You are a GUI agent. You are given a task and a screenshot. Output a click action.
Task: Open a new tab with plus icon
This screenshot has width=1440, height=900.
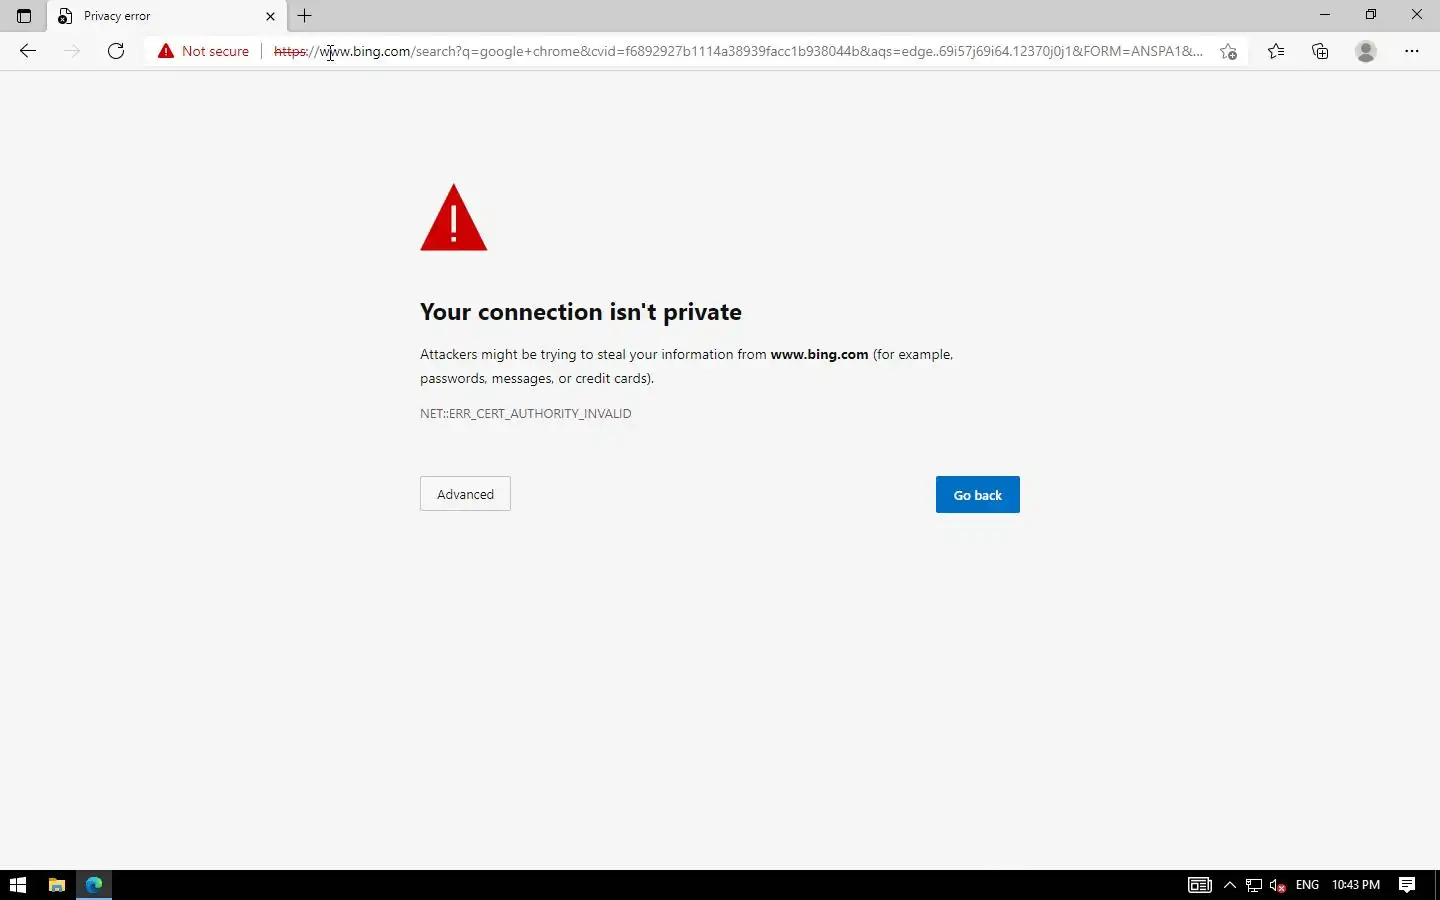click(305, 16)
